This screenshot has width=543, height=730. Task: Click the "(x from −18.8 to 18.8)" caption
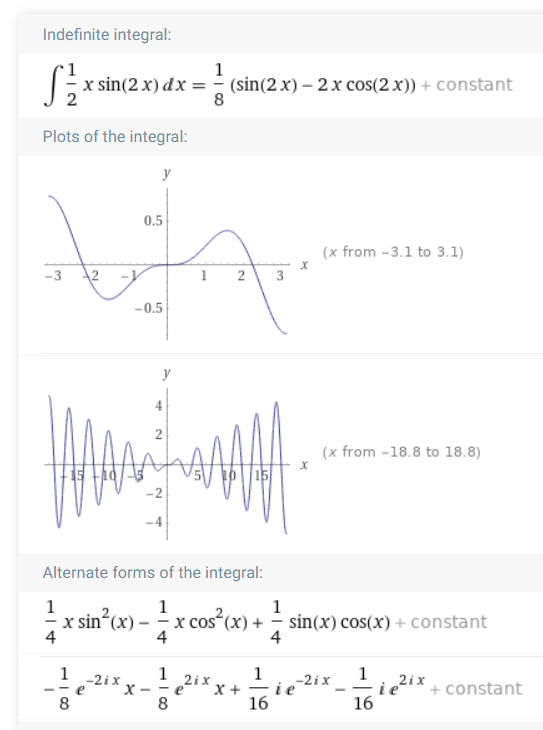click(x=401, y=452)
